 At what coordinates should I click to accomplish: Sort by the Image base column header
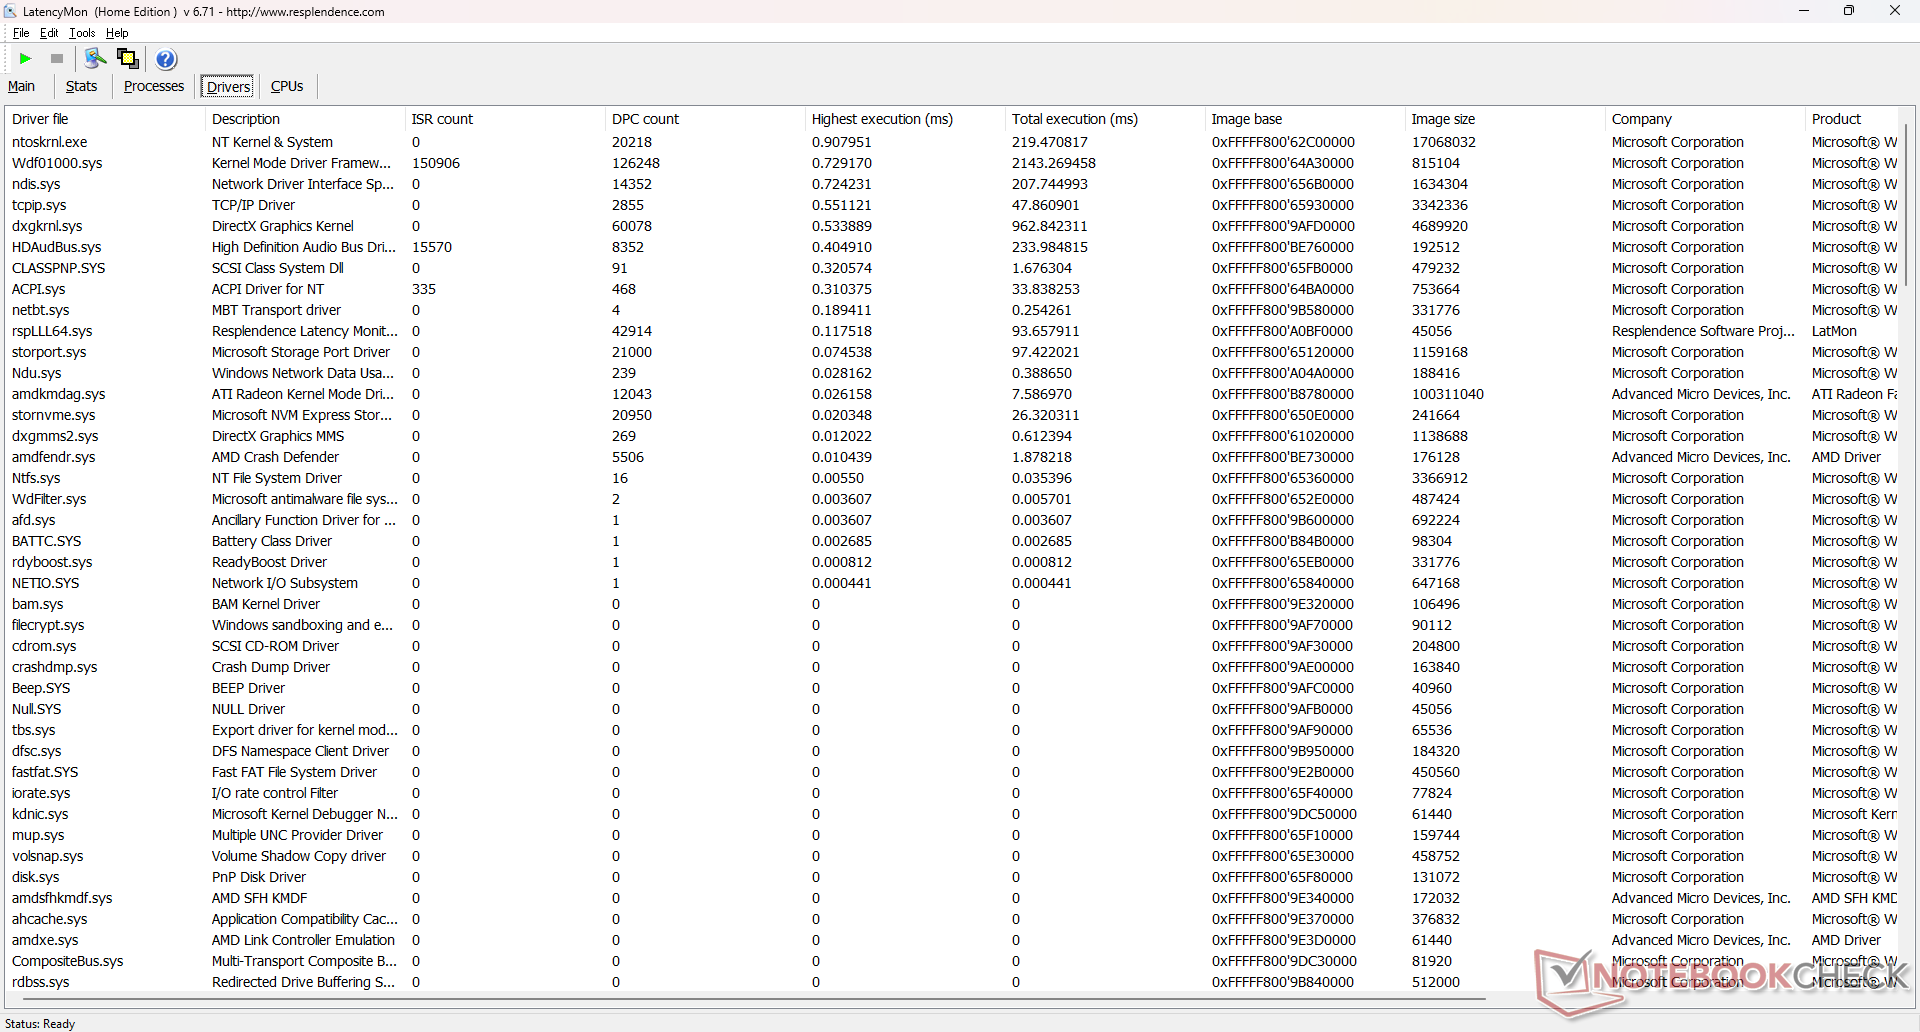[1305, 119]
